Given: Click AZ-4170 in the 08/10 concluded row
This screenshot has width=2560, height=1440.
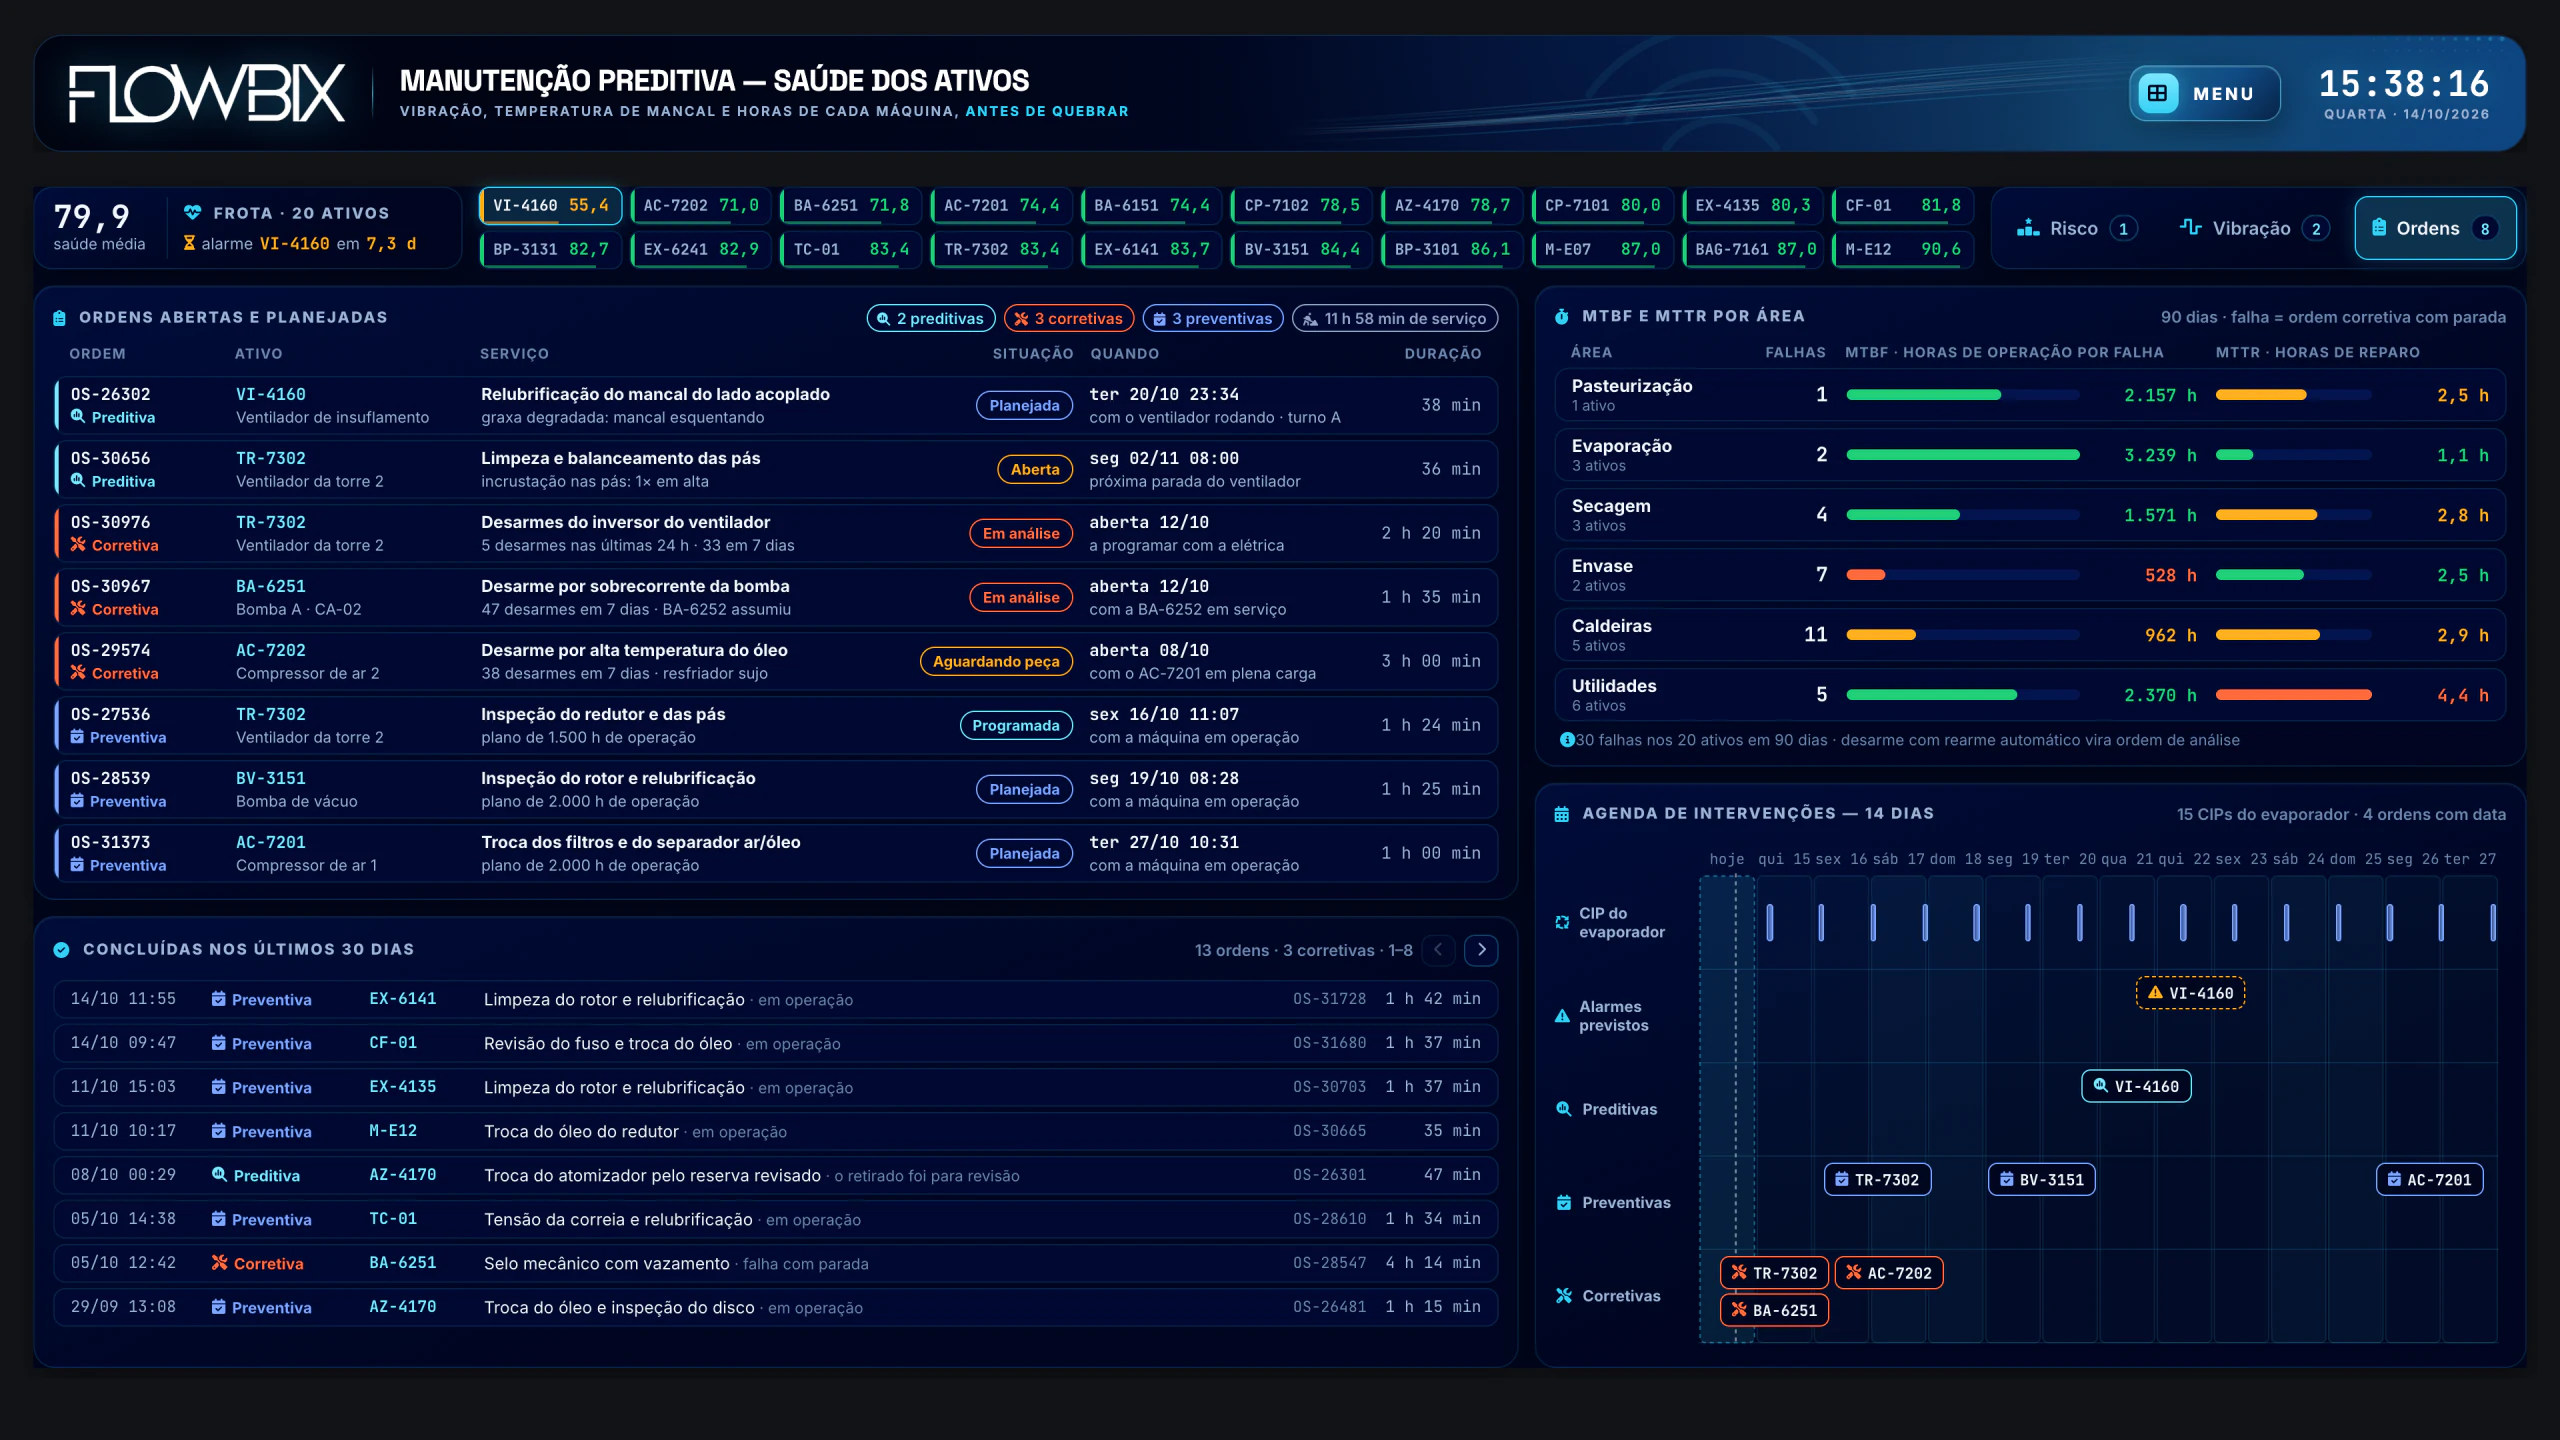Looking at the screenshot, I should pyautogui.click(x=403, y=1175).
